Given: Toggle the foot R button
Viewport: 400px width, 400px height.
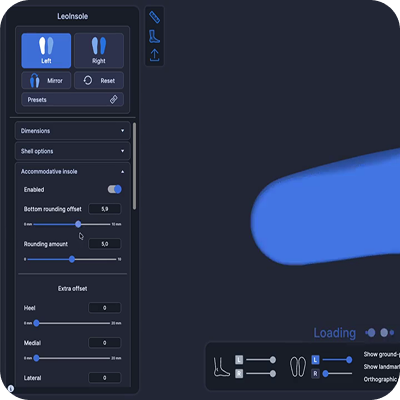Looking at the screenshot, I should click(x=239, y=374).
